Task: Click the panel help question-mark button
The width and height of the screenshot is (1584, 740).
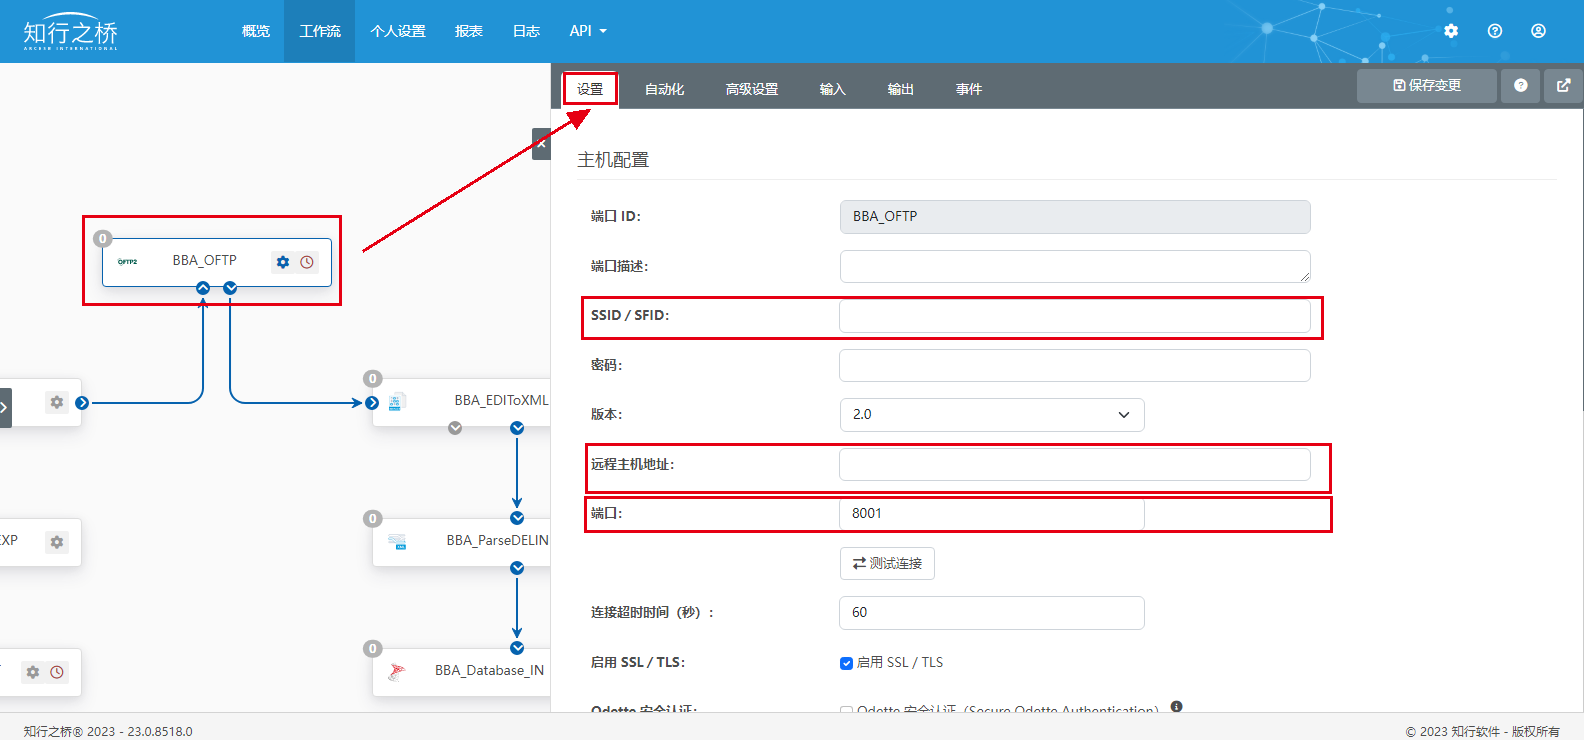Action: pos(1520,86)
